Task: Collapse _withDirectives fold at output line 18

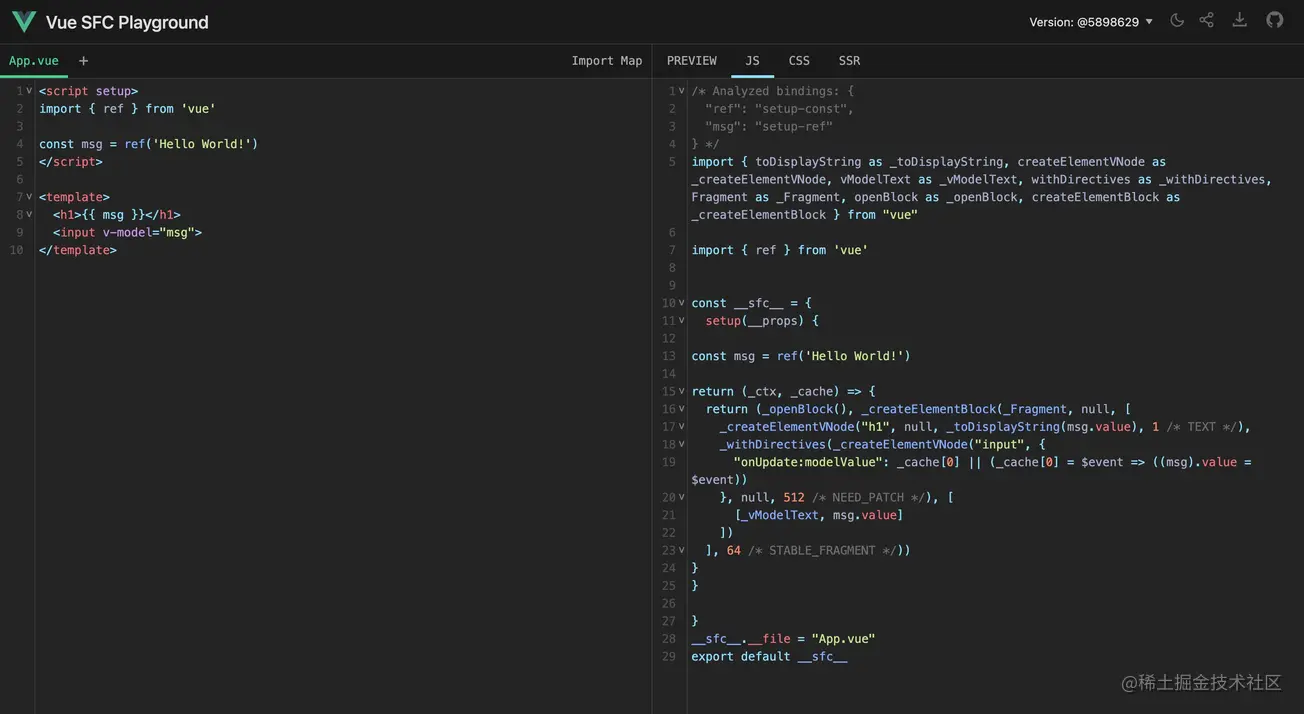Action: [x=682, y=444]
